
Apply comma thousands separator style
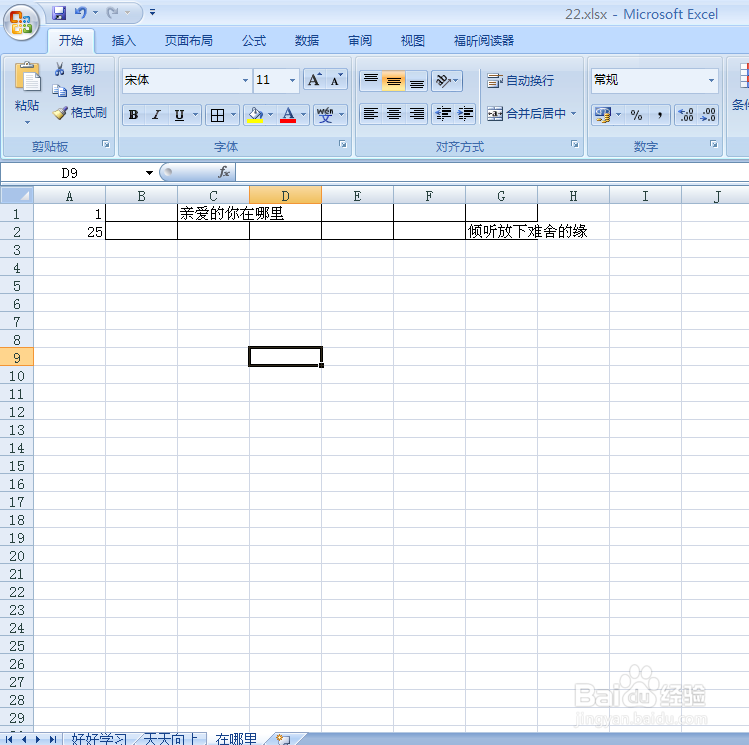coord(660,115)
